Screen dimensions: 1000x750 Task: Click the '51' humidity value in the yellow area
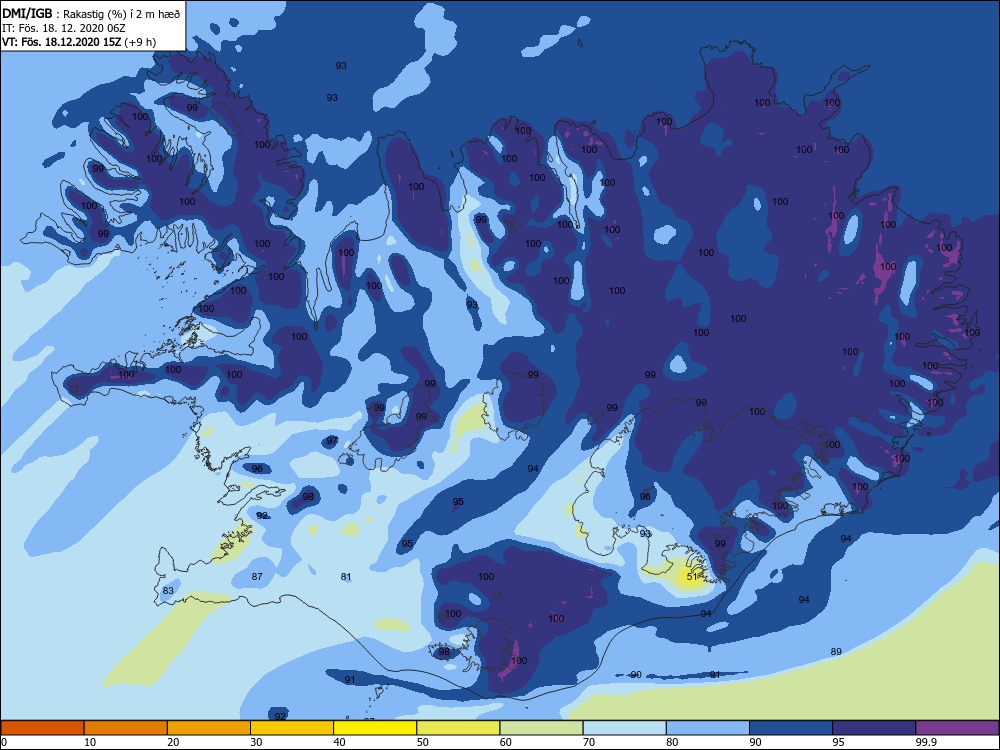tap(693, 577)
